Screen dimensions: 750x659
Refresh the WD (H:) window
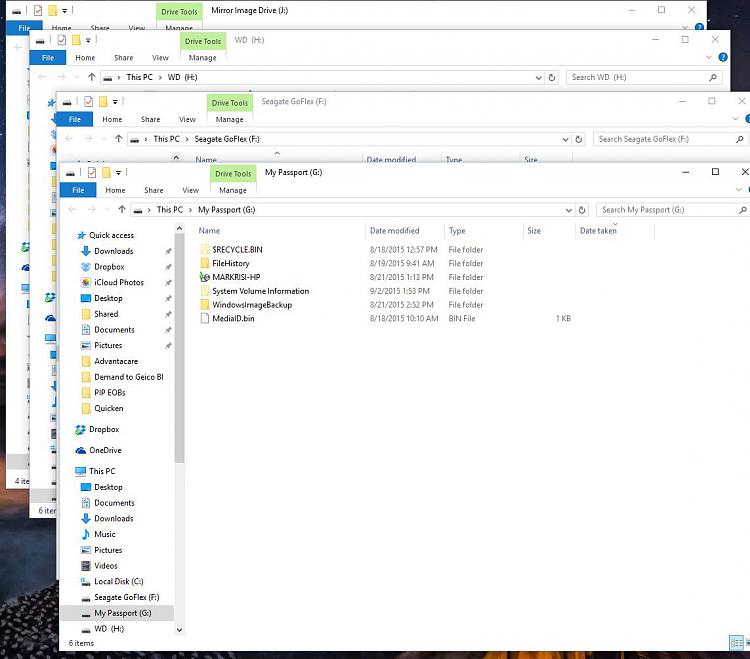(x=552, y=77)
